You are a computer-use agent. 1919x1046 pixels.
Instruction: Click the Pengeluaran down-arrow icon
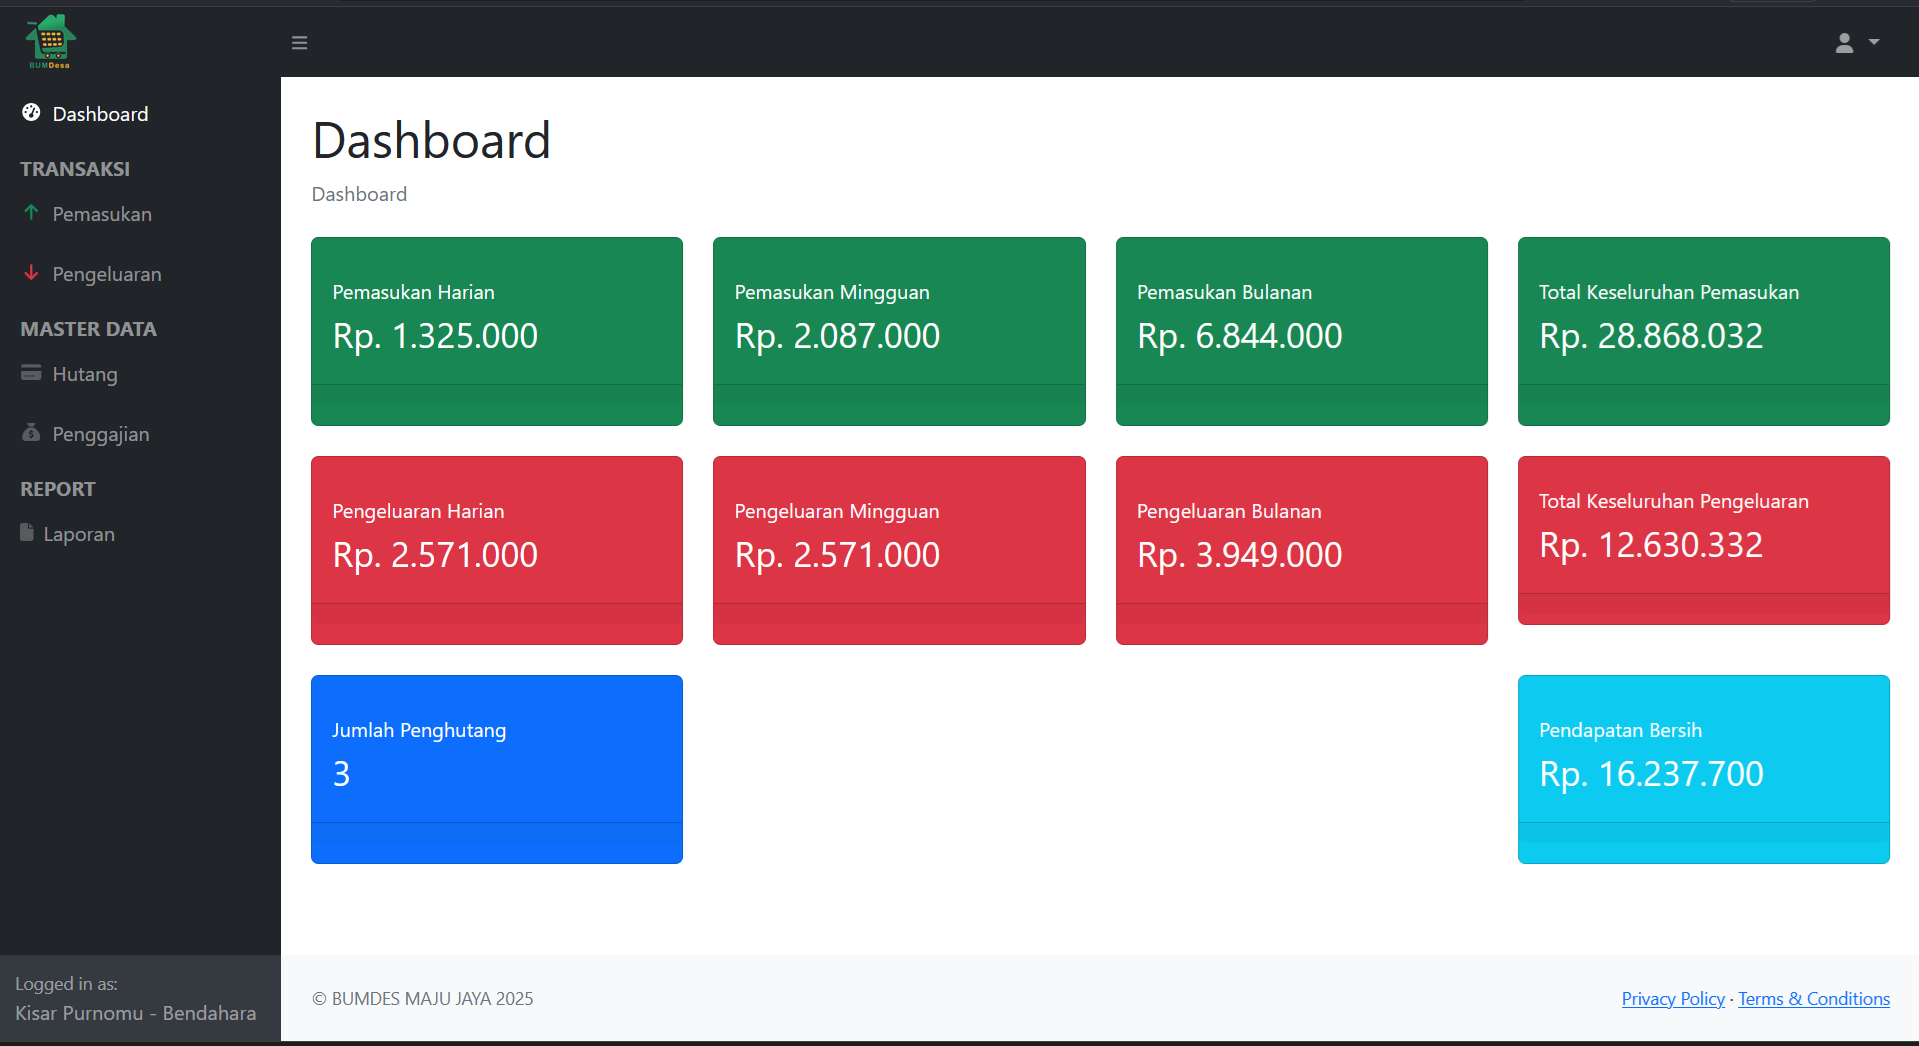pyautogui.click(x=31, y=273)
